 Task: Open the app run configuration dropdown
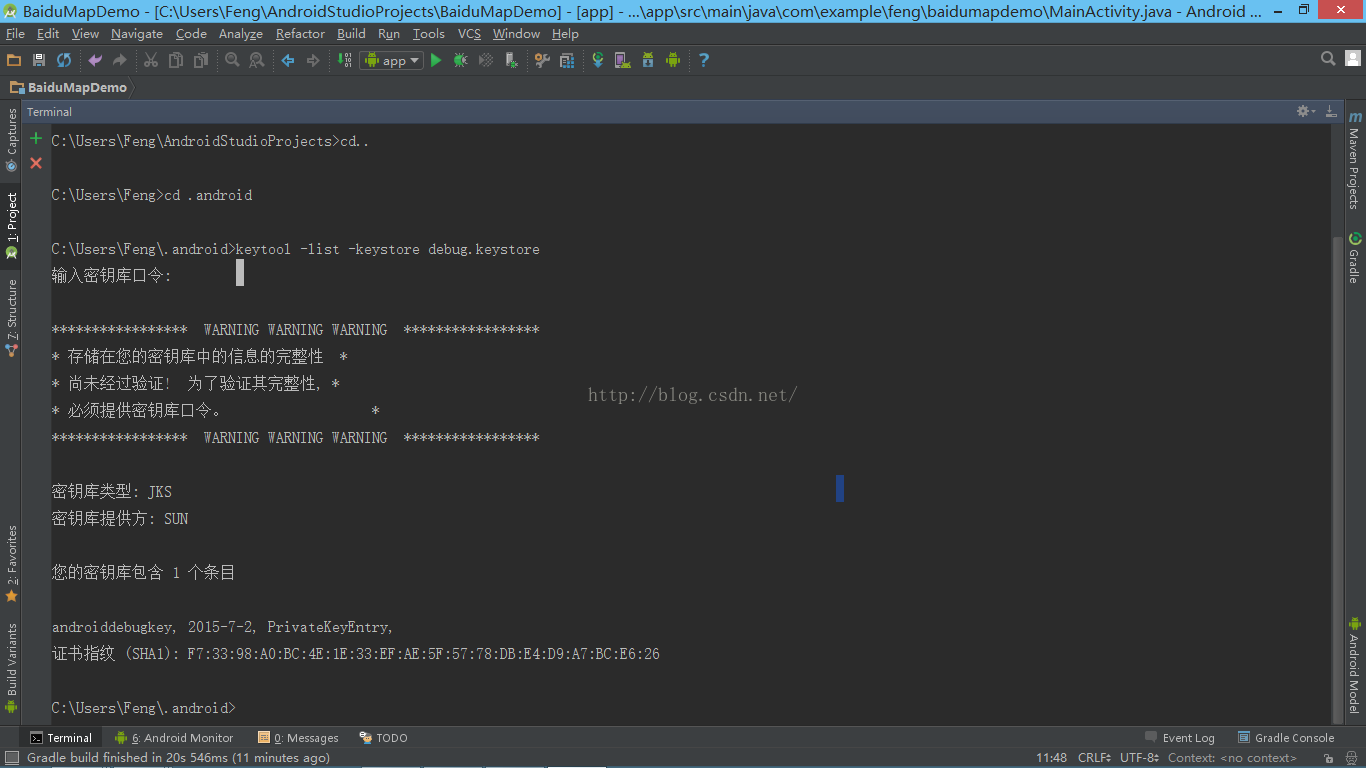[391, 60]
